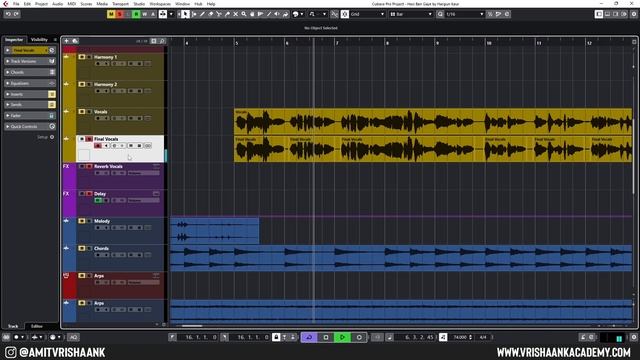The height and width of the screenshot is (360, 640).
Task: Open the track list search magnifier
Action: (162, 41)
